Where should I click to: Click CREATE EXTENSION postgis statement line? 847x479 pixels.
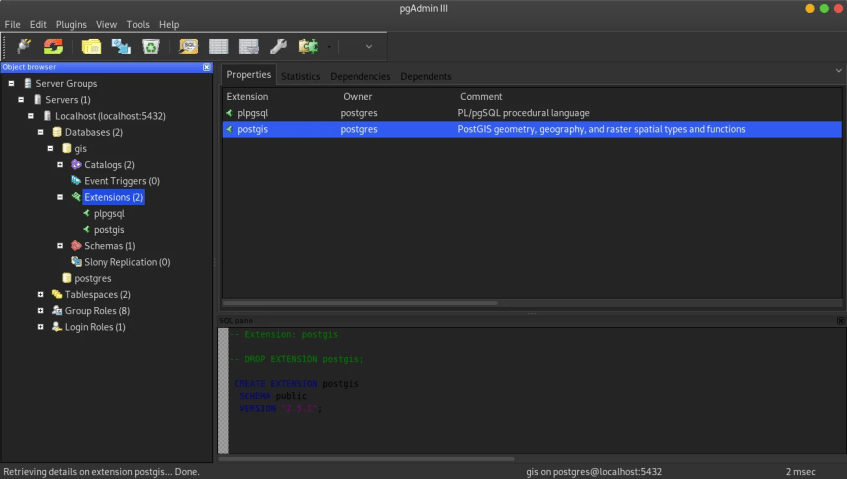[x=296, y=384]
